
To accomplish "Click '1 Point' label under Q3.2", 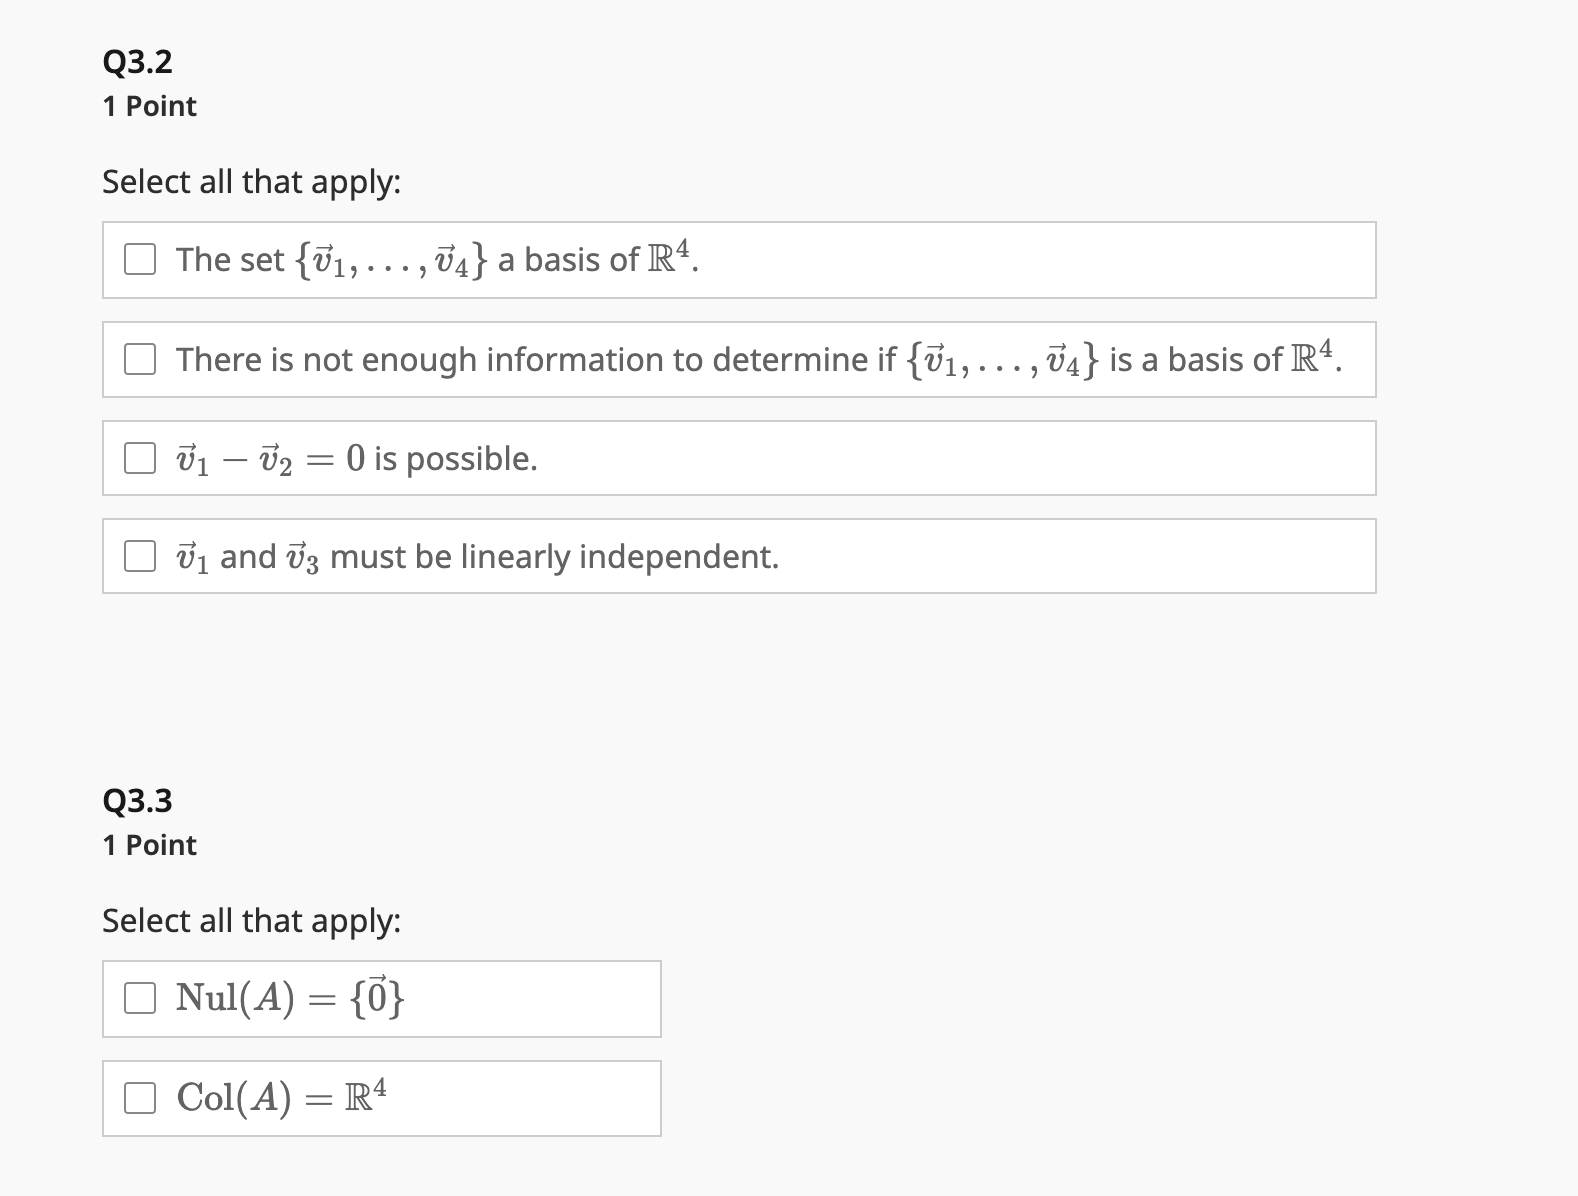I will click(x=148, y=105).
